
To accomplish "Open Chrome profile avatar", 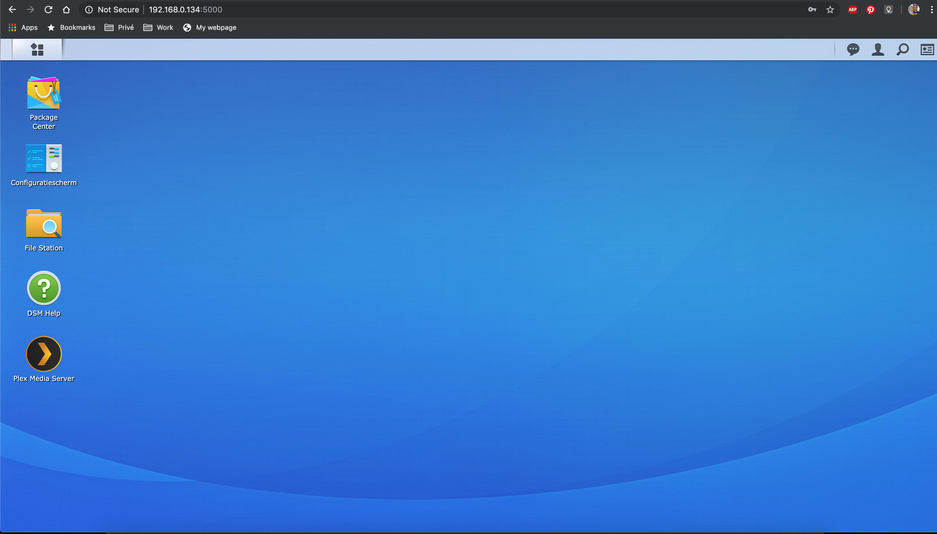I will (913, 10).
